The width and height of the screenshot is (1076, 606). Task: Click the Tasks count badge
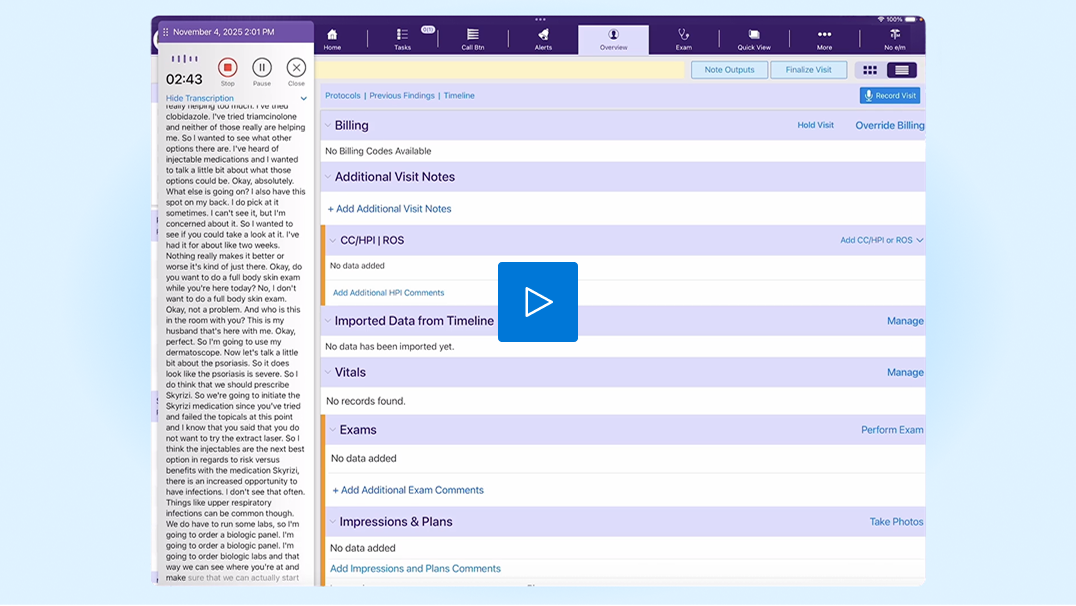(x=428, y=30)
